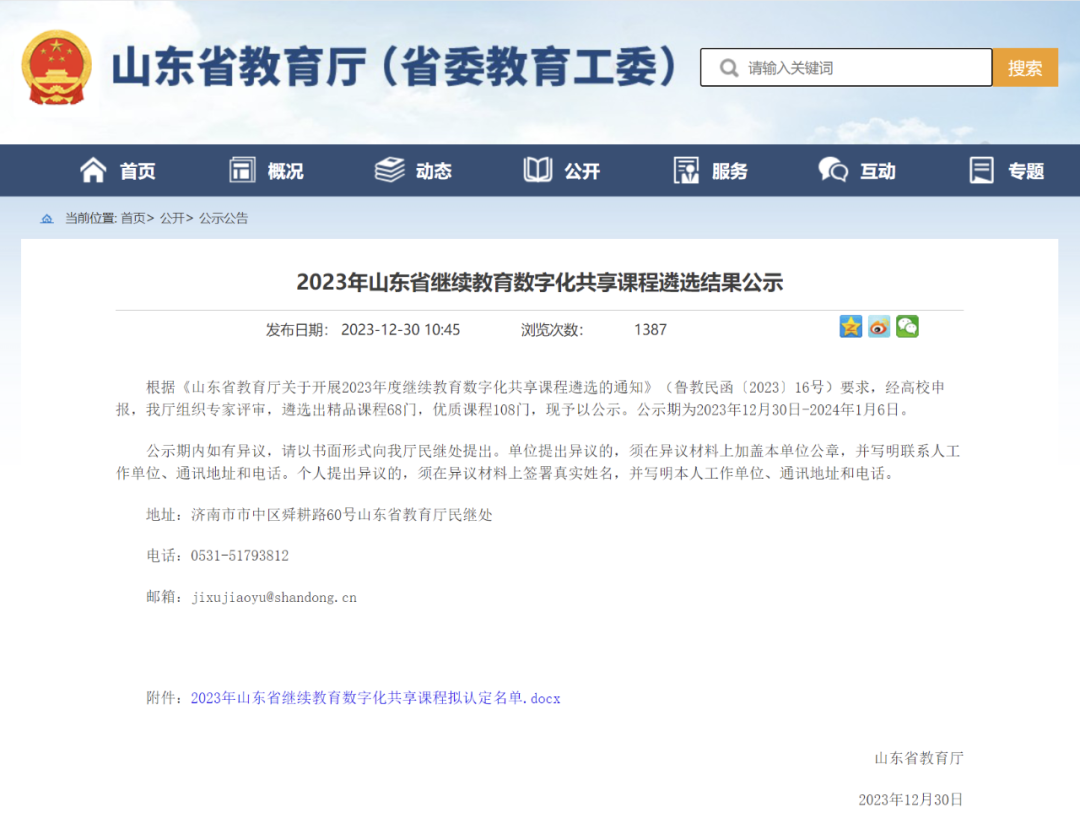Viewport: 1080px width, 813px height.
Task: Go to 公开 in the breadcrumb
Action: coord(172,218)
